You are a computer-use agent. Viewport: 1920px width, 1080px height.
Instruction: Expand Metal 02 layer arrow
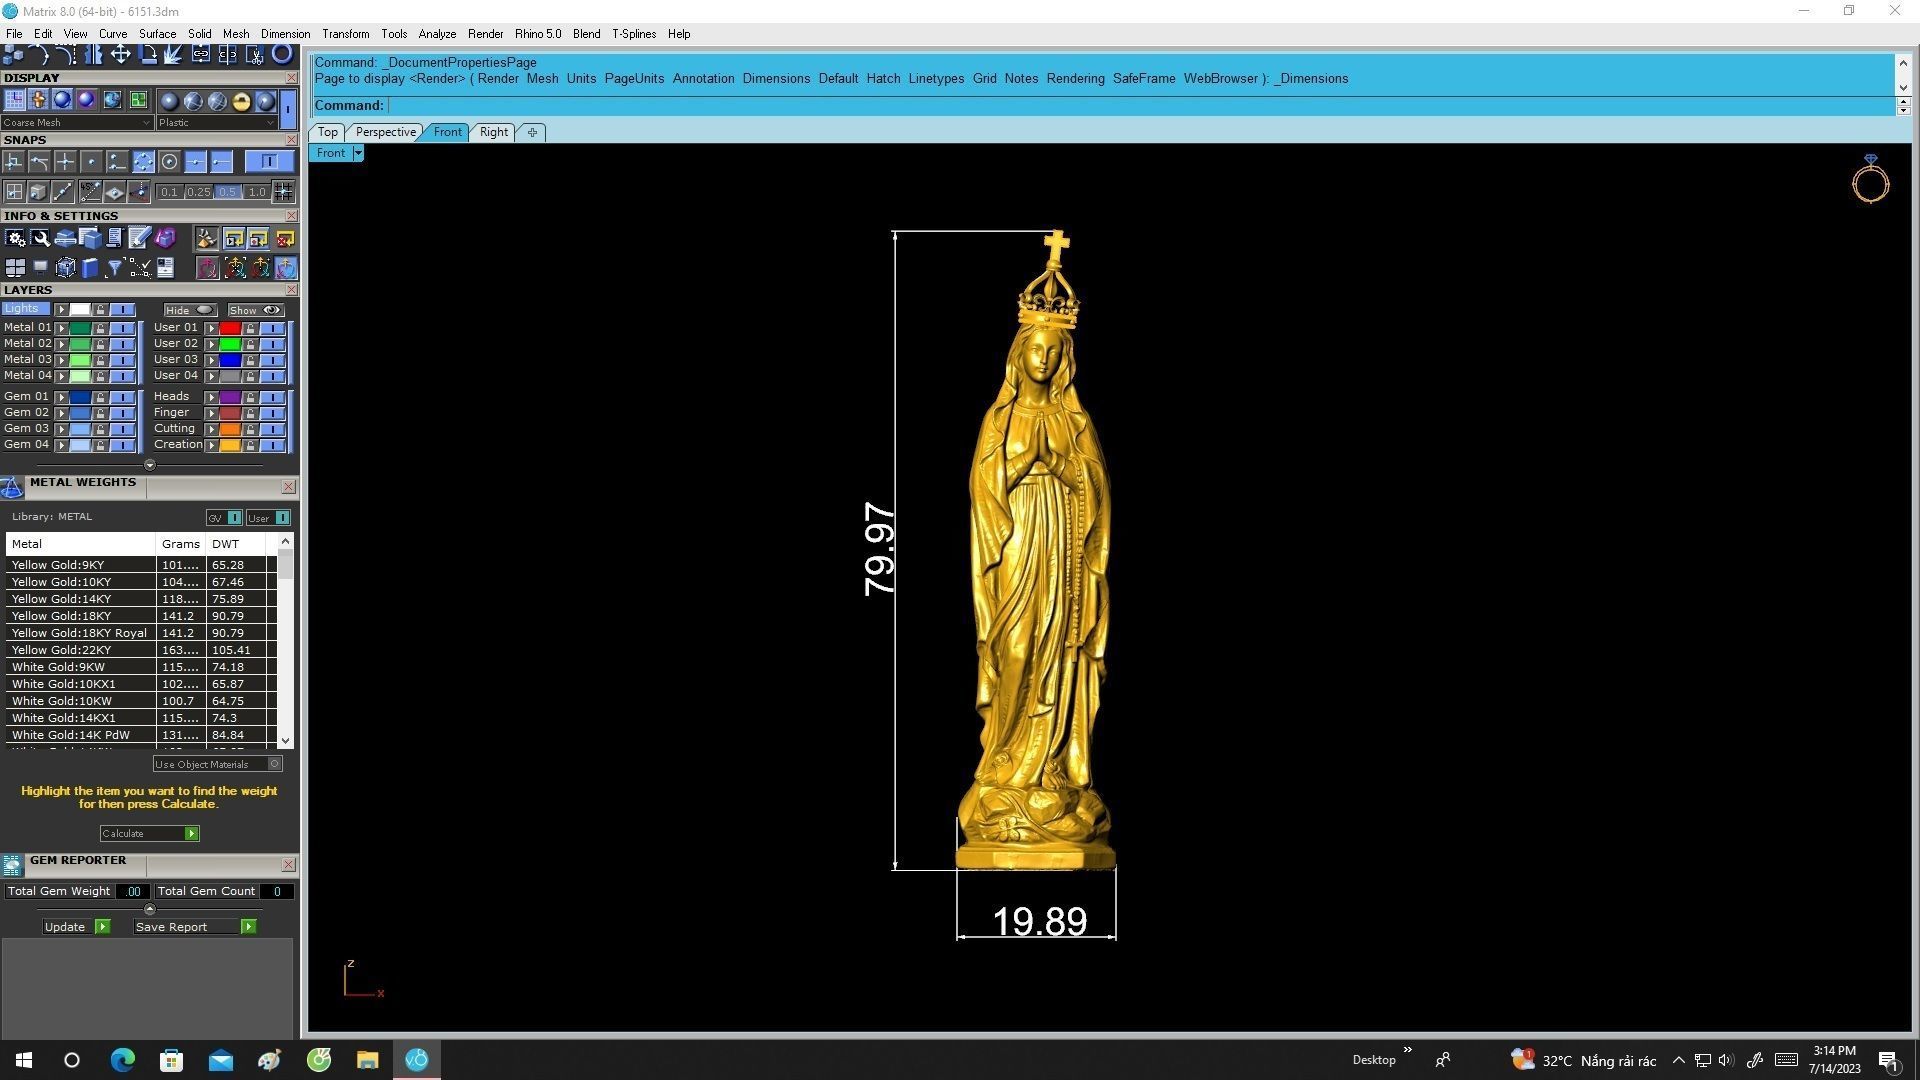(62, 344)
